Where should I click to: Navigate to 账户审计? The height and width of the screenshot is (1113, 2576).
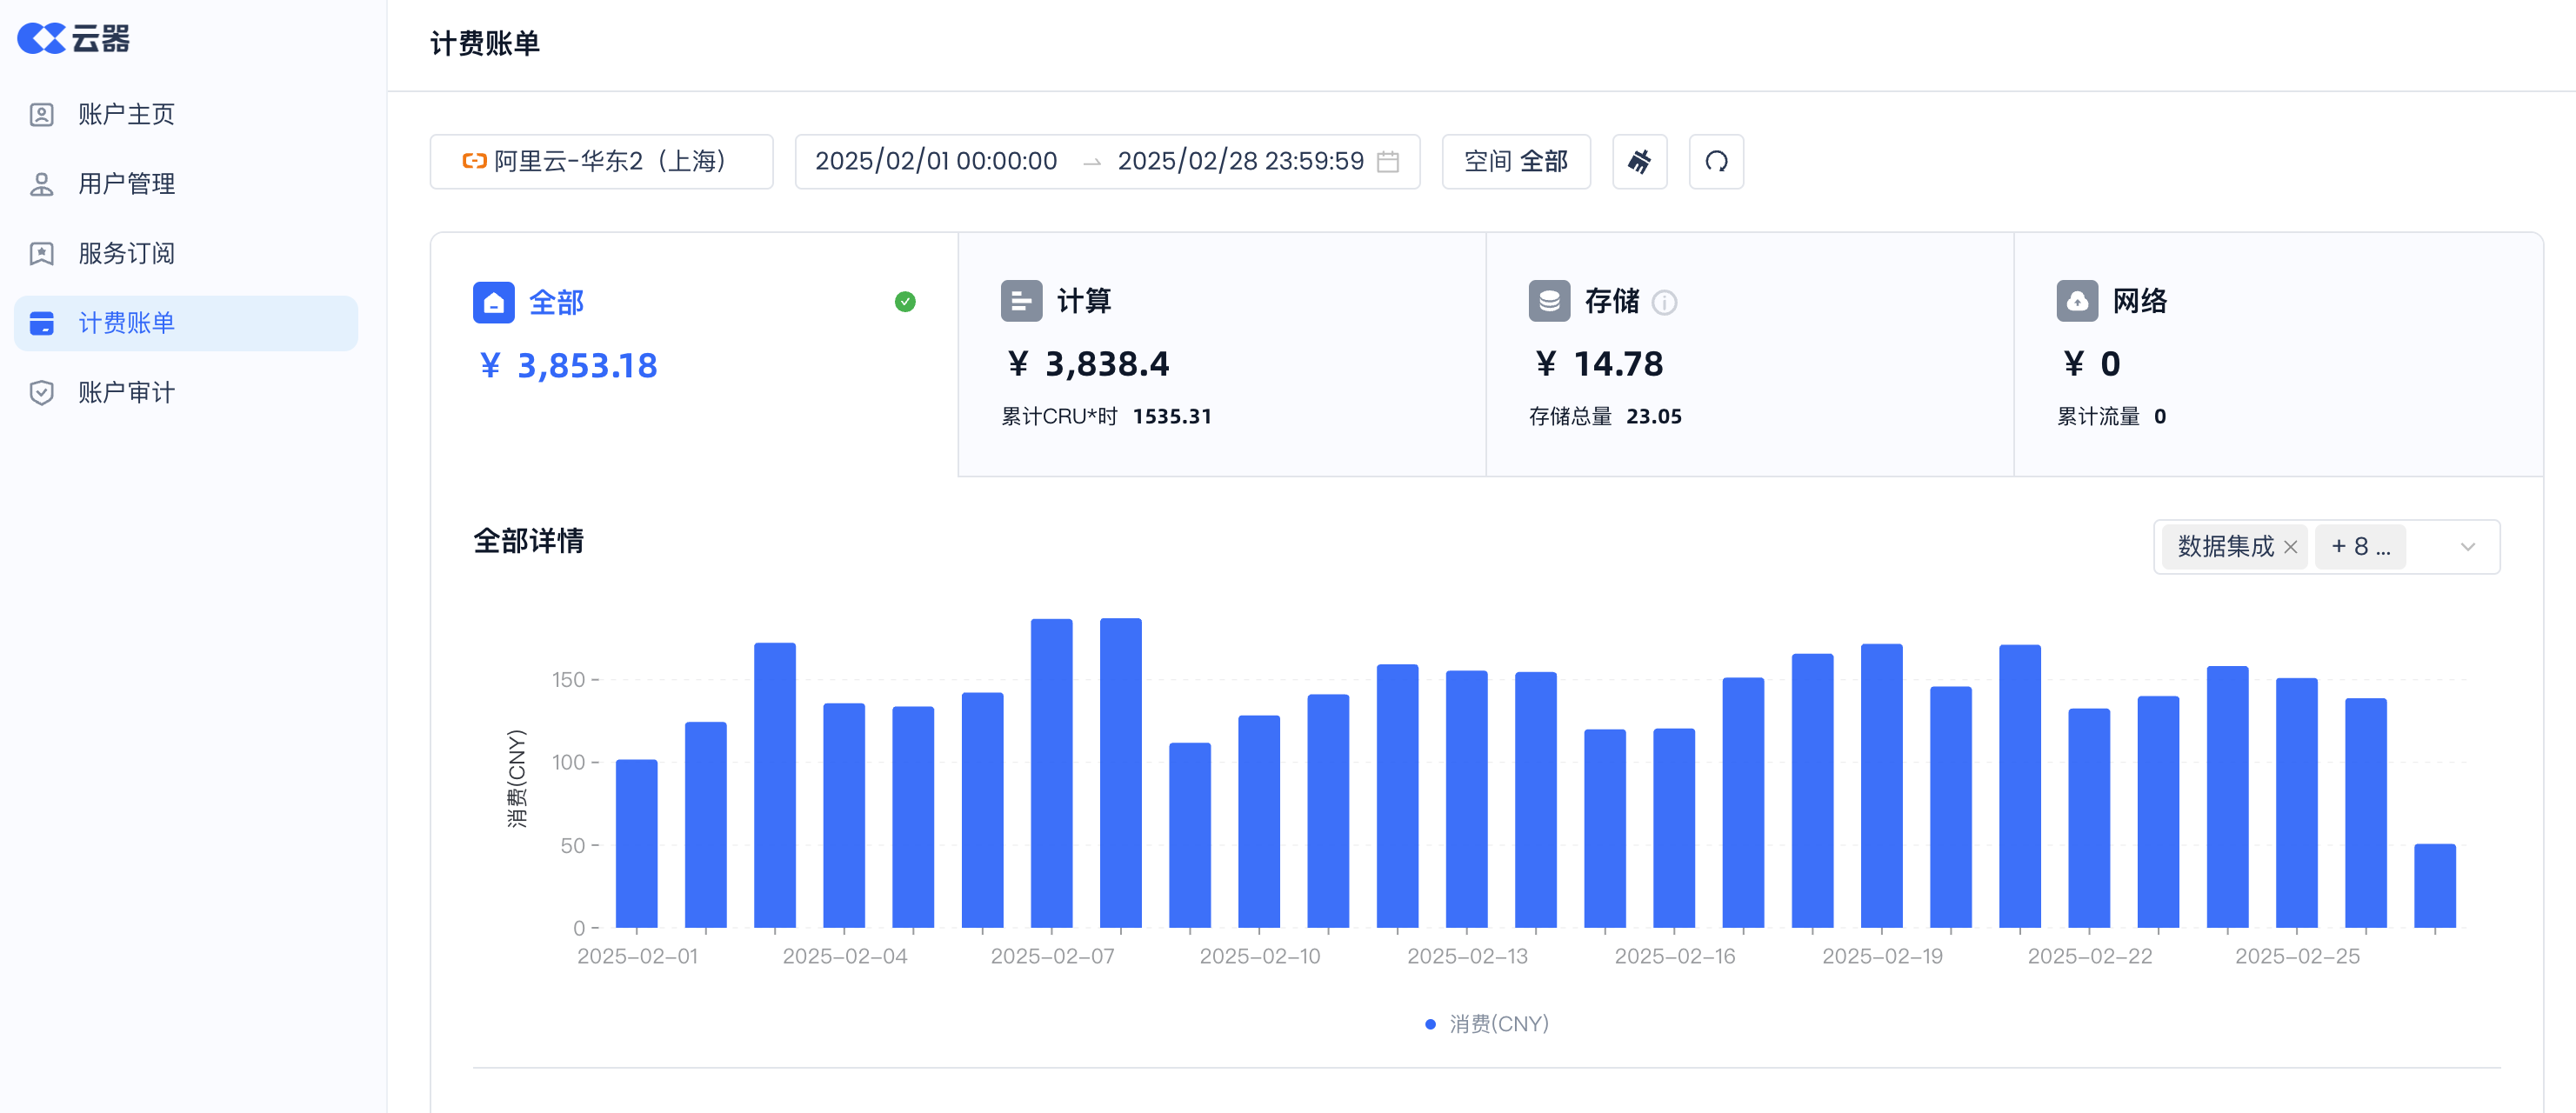click(x=126, y=392)
